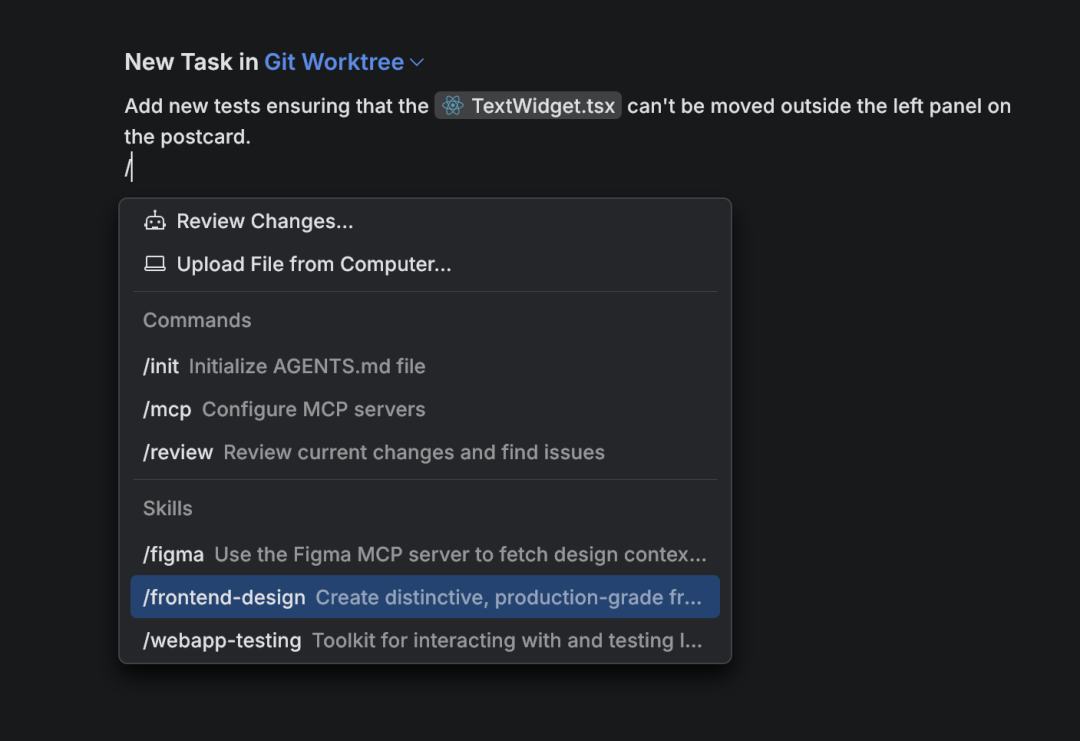1080x741 pixels.
Task: Open the Git Worktree link
Action: point(334,62)
